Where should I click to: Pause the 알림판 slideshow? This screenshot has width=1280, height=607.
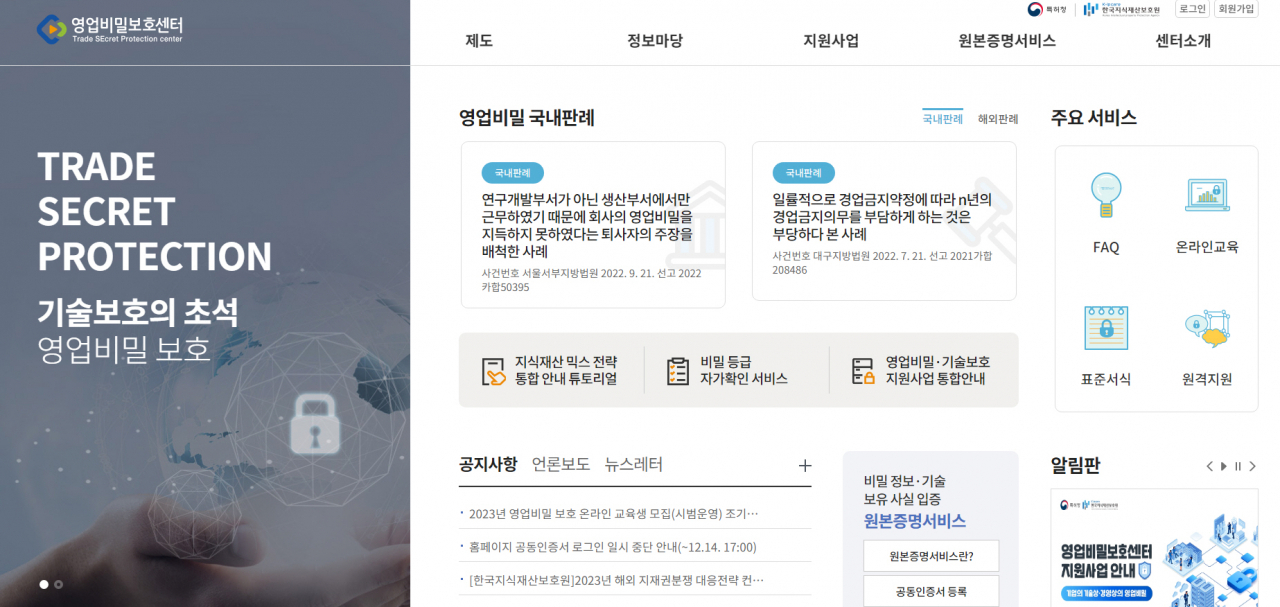pyautogui.click(x=1238, y=466)
